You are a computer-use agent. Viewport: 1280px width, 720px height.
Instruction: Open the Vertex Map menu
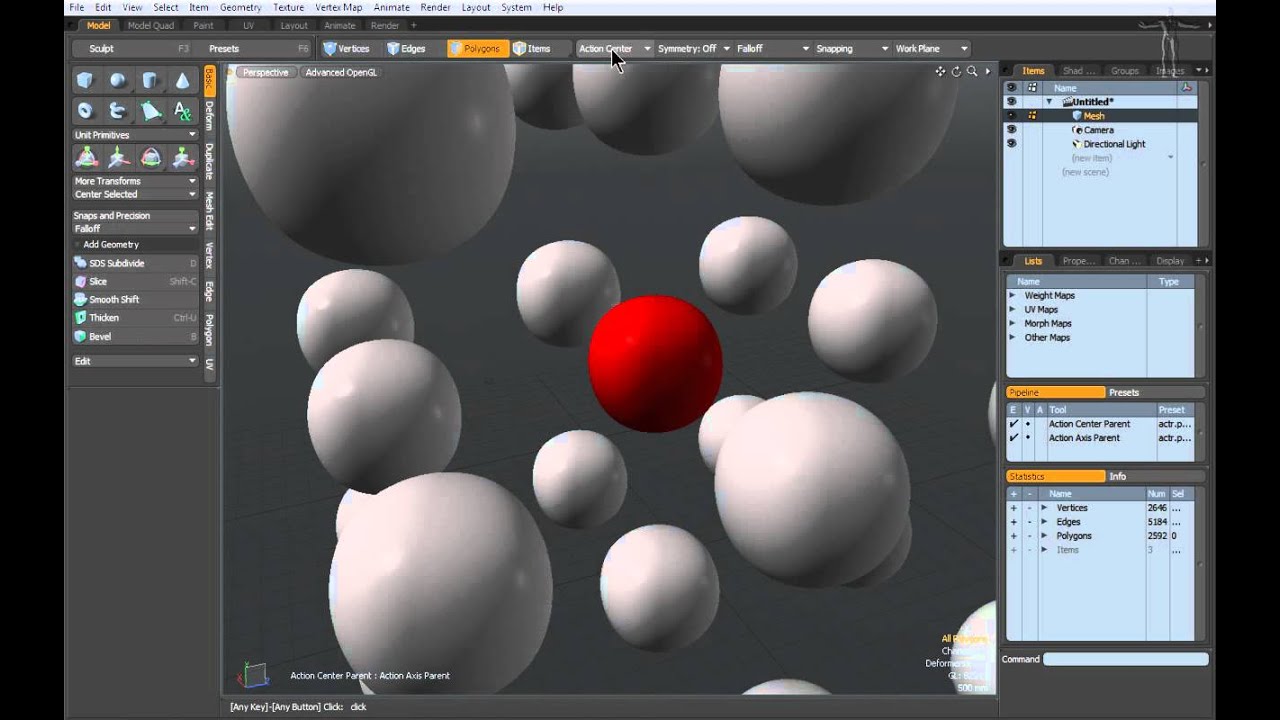[x=339, y=7]
